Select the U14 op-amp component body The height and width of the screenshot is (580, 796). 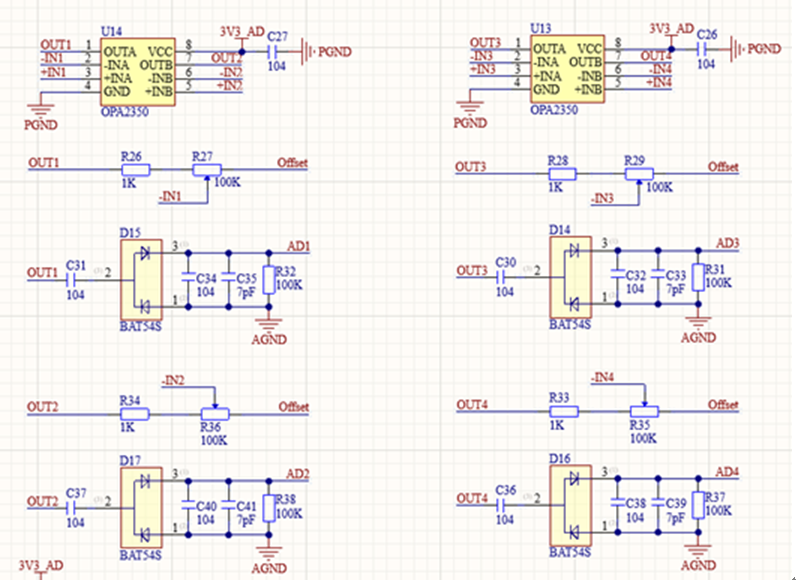coord(138,72)
